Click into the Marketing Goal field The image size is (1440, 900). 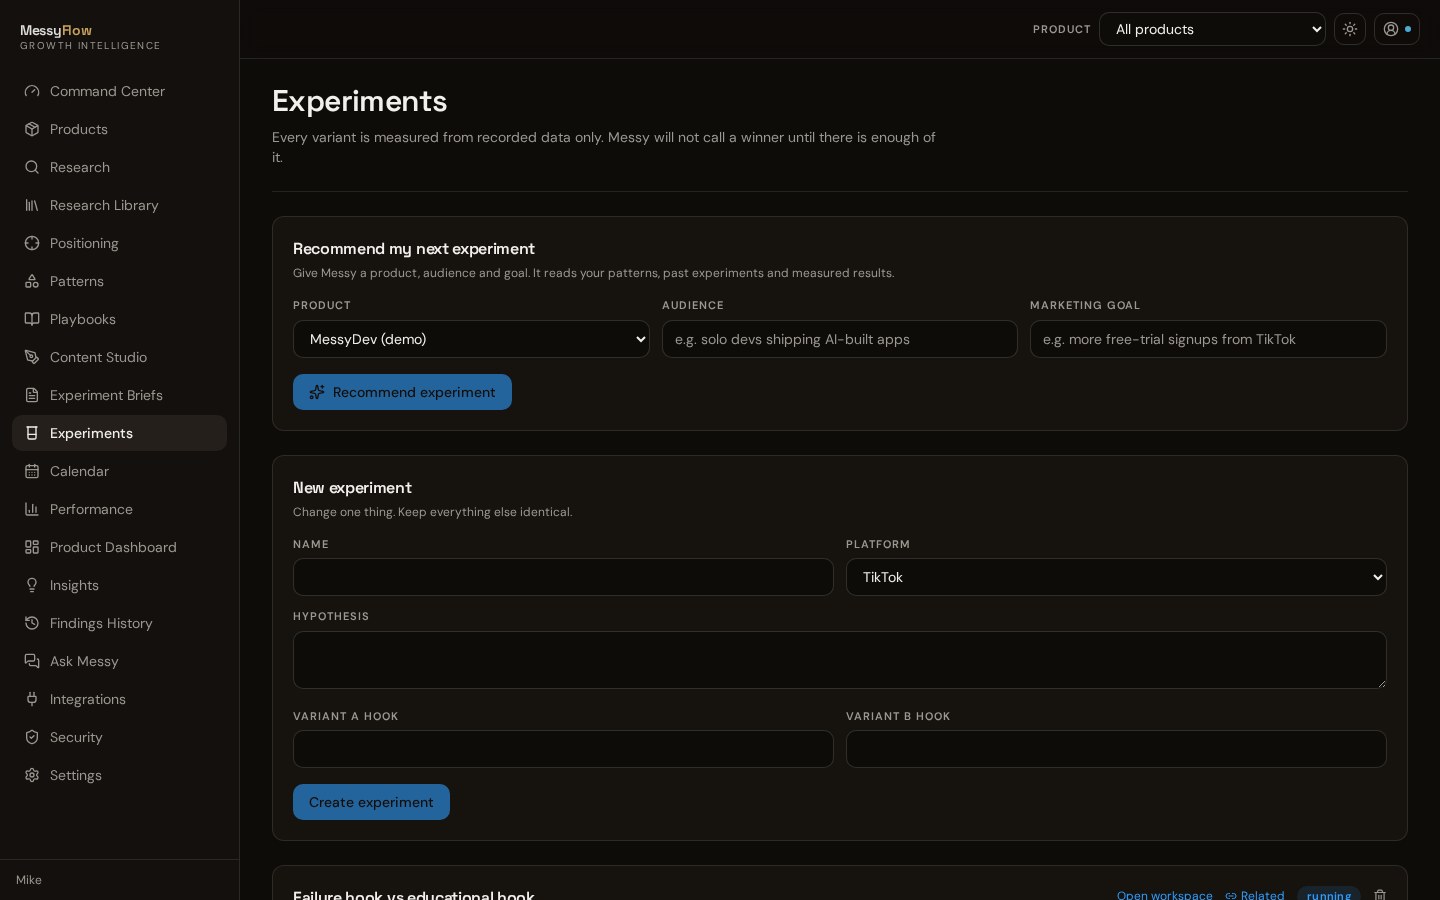coord(1208,339)
